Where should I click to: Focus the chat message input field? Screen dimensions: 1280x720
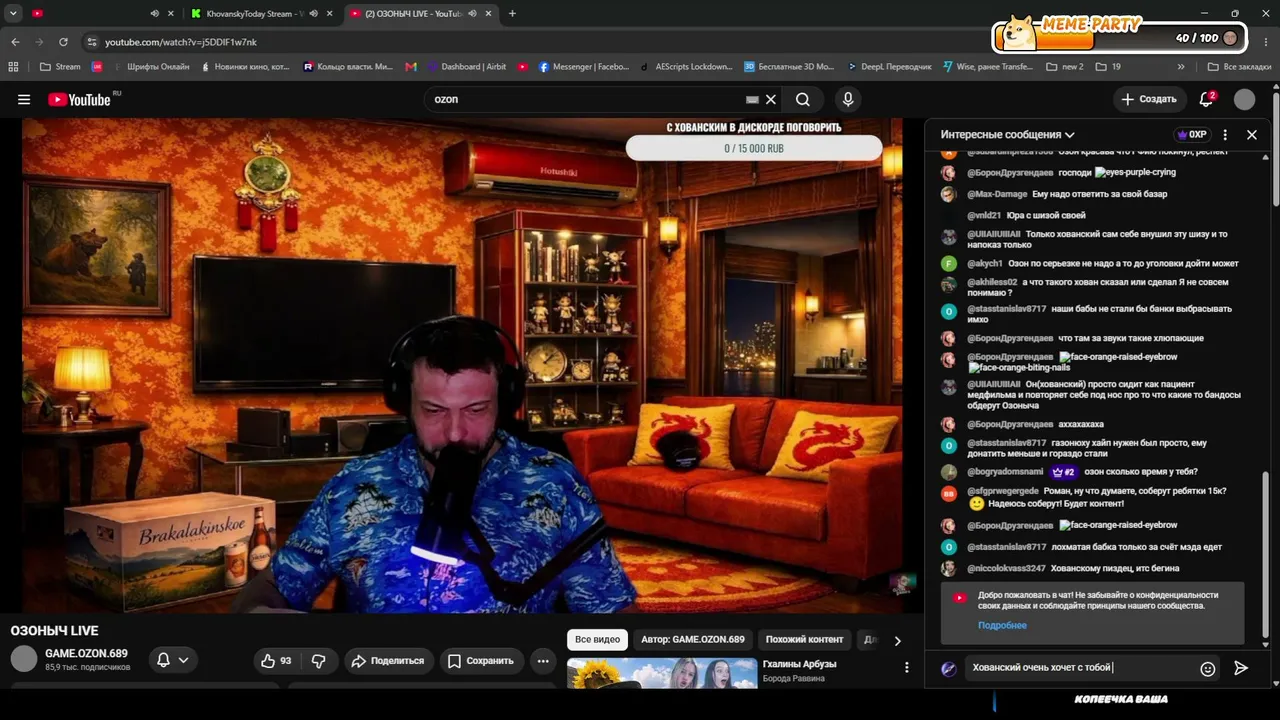1080,668
